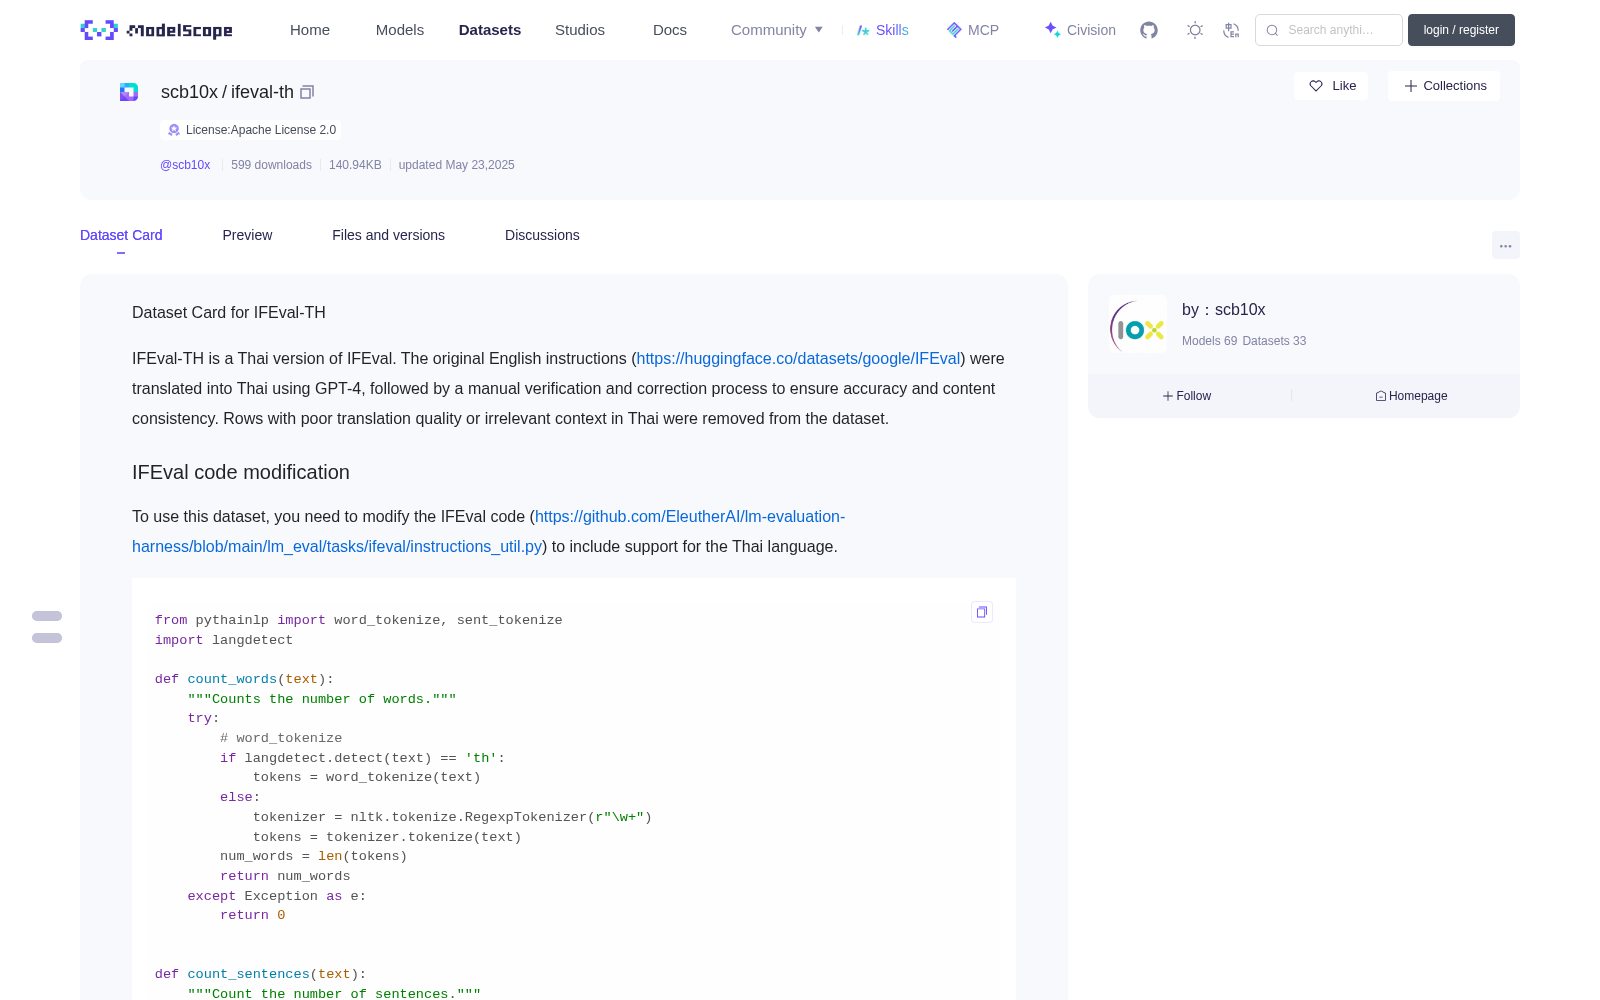Copy the code block contents
Screen dimensions: 1600x1000
tap(982, 612)
